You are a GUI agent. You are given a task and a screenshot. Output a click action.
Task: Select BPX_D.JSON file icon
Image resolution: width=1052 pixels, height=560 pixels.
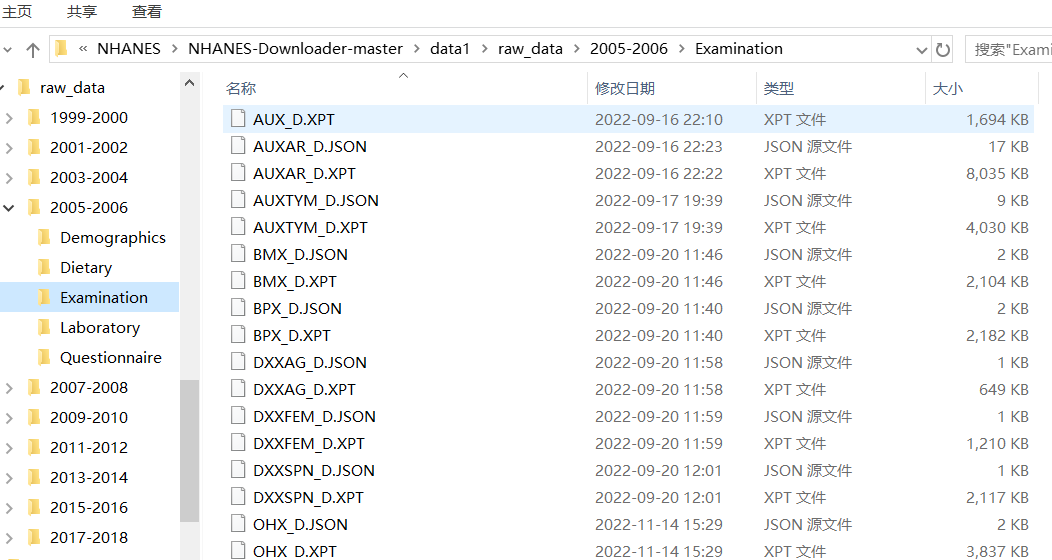(238, 308)
